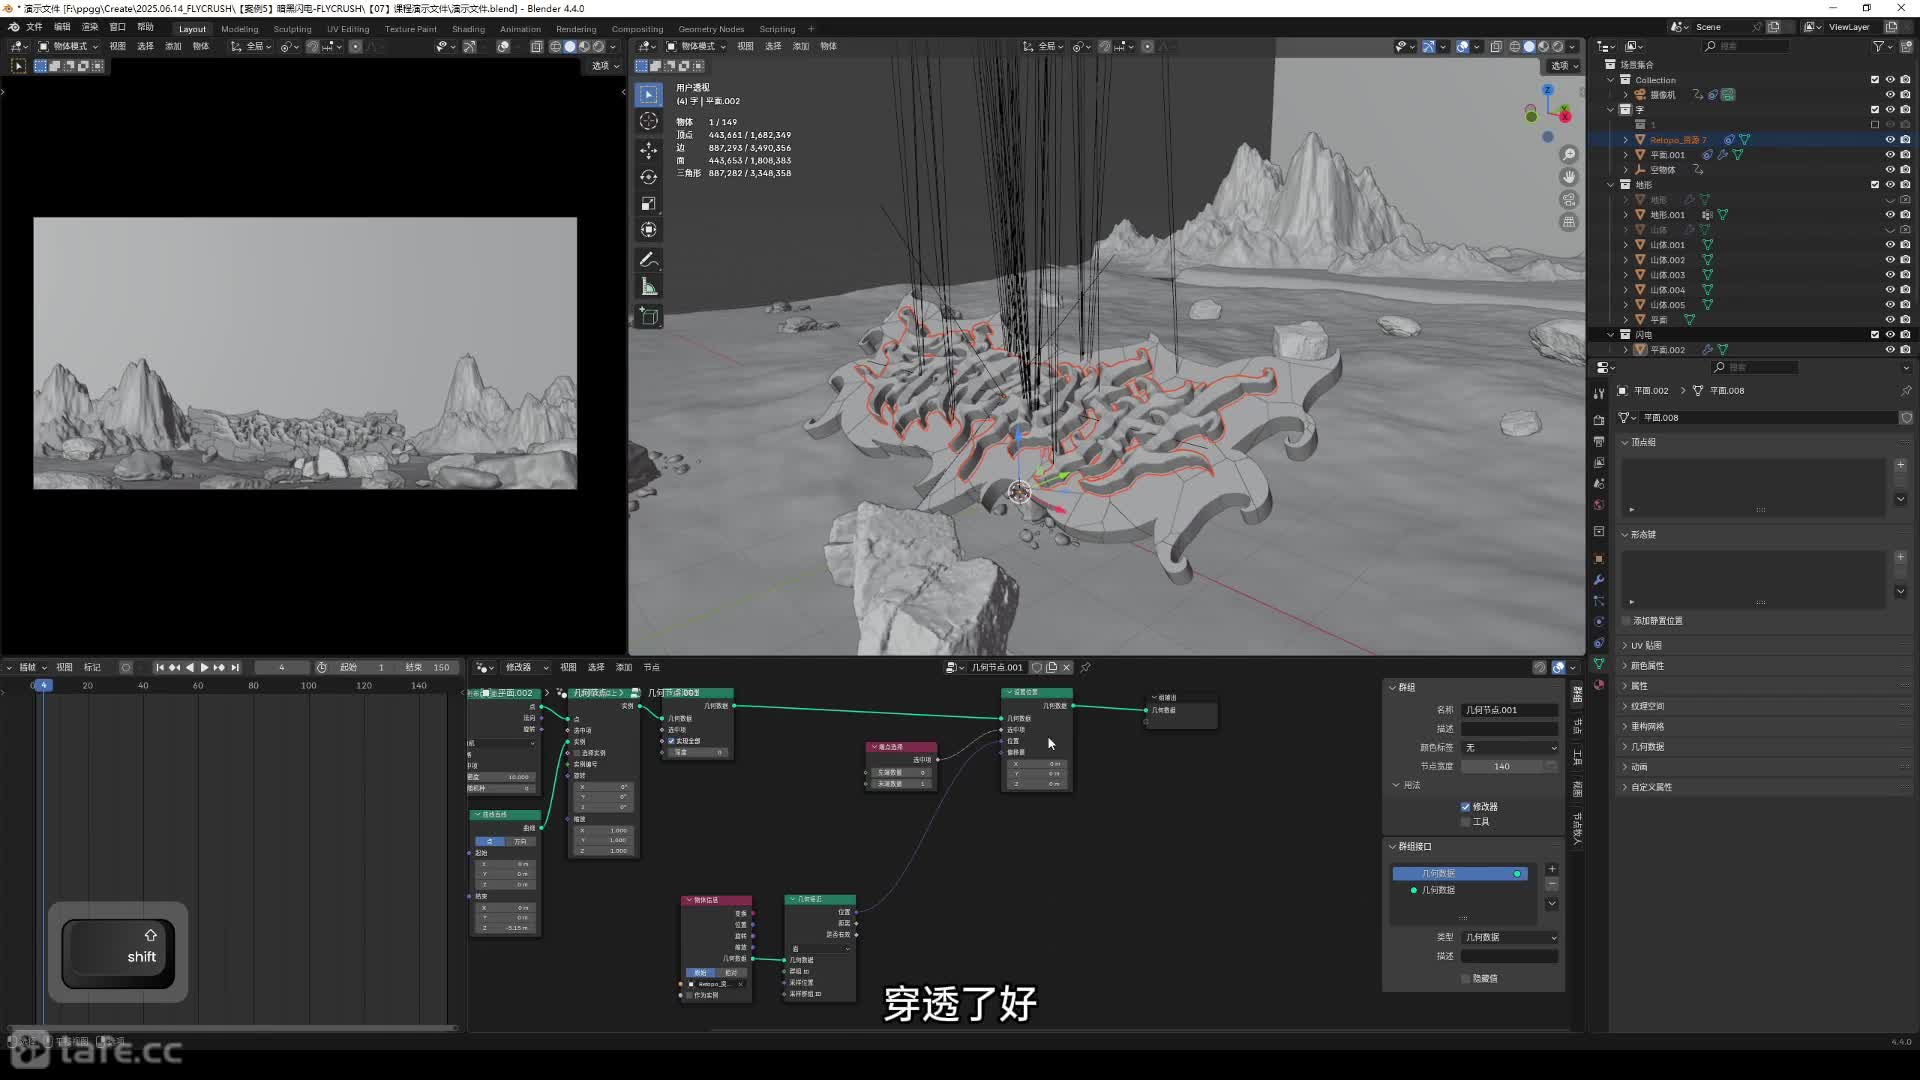Screen dimensions: 1920x1080
Task: Switch to the Geometry Nodes workspace tab
Action: 711,29
